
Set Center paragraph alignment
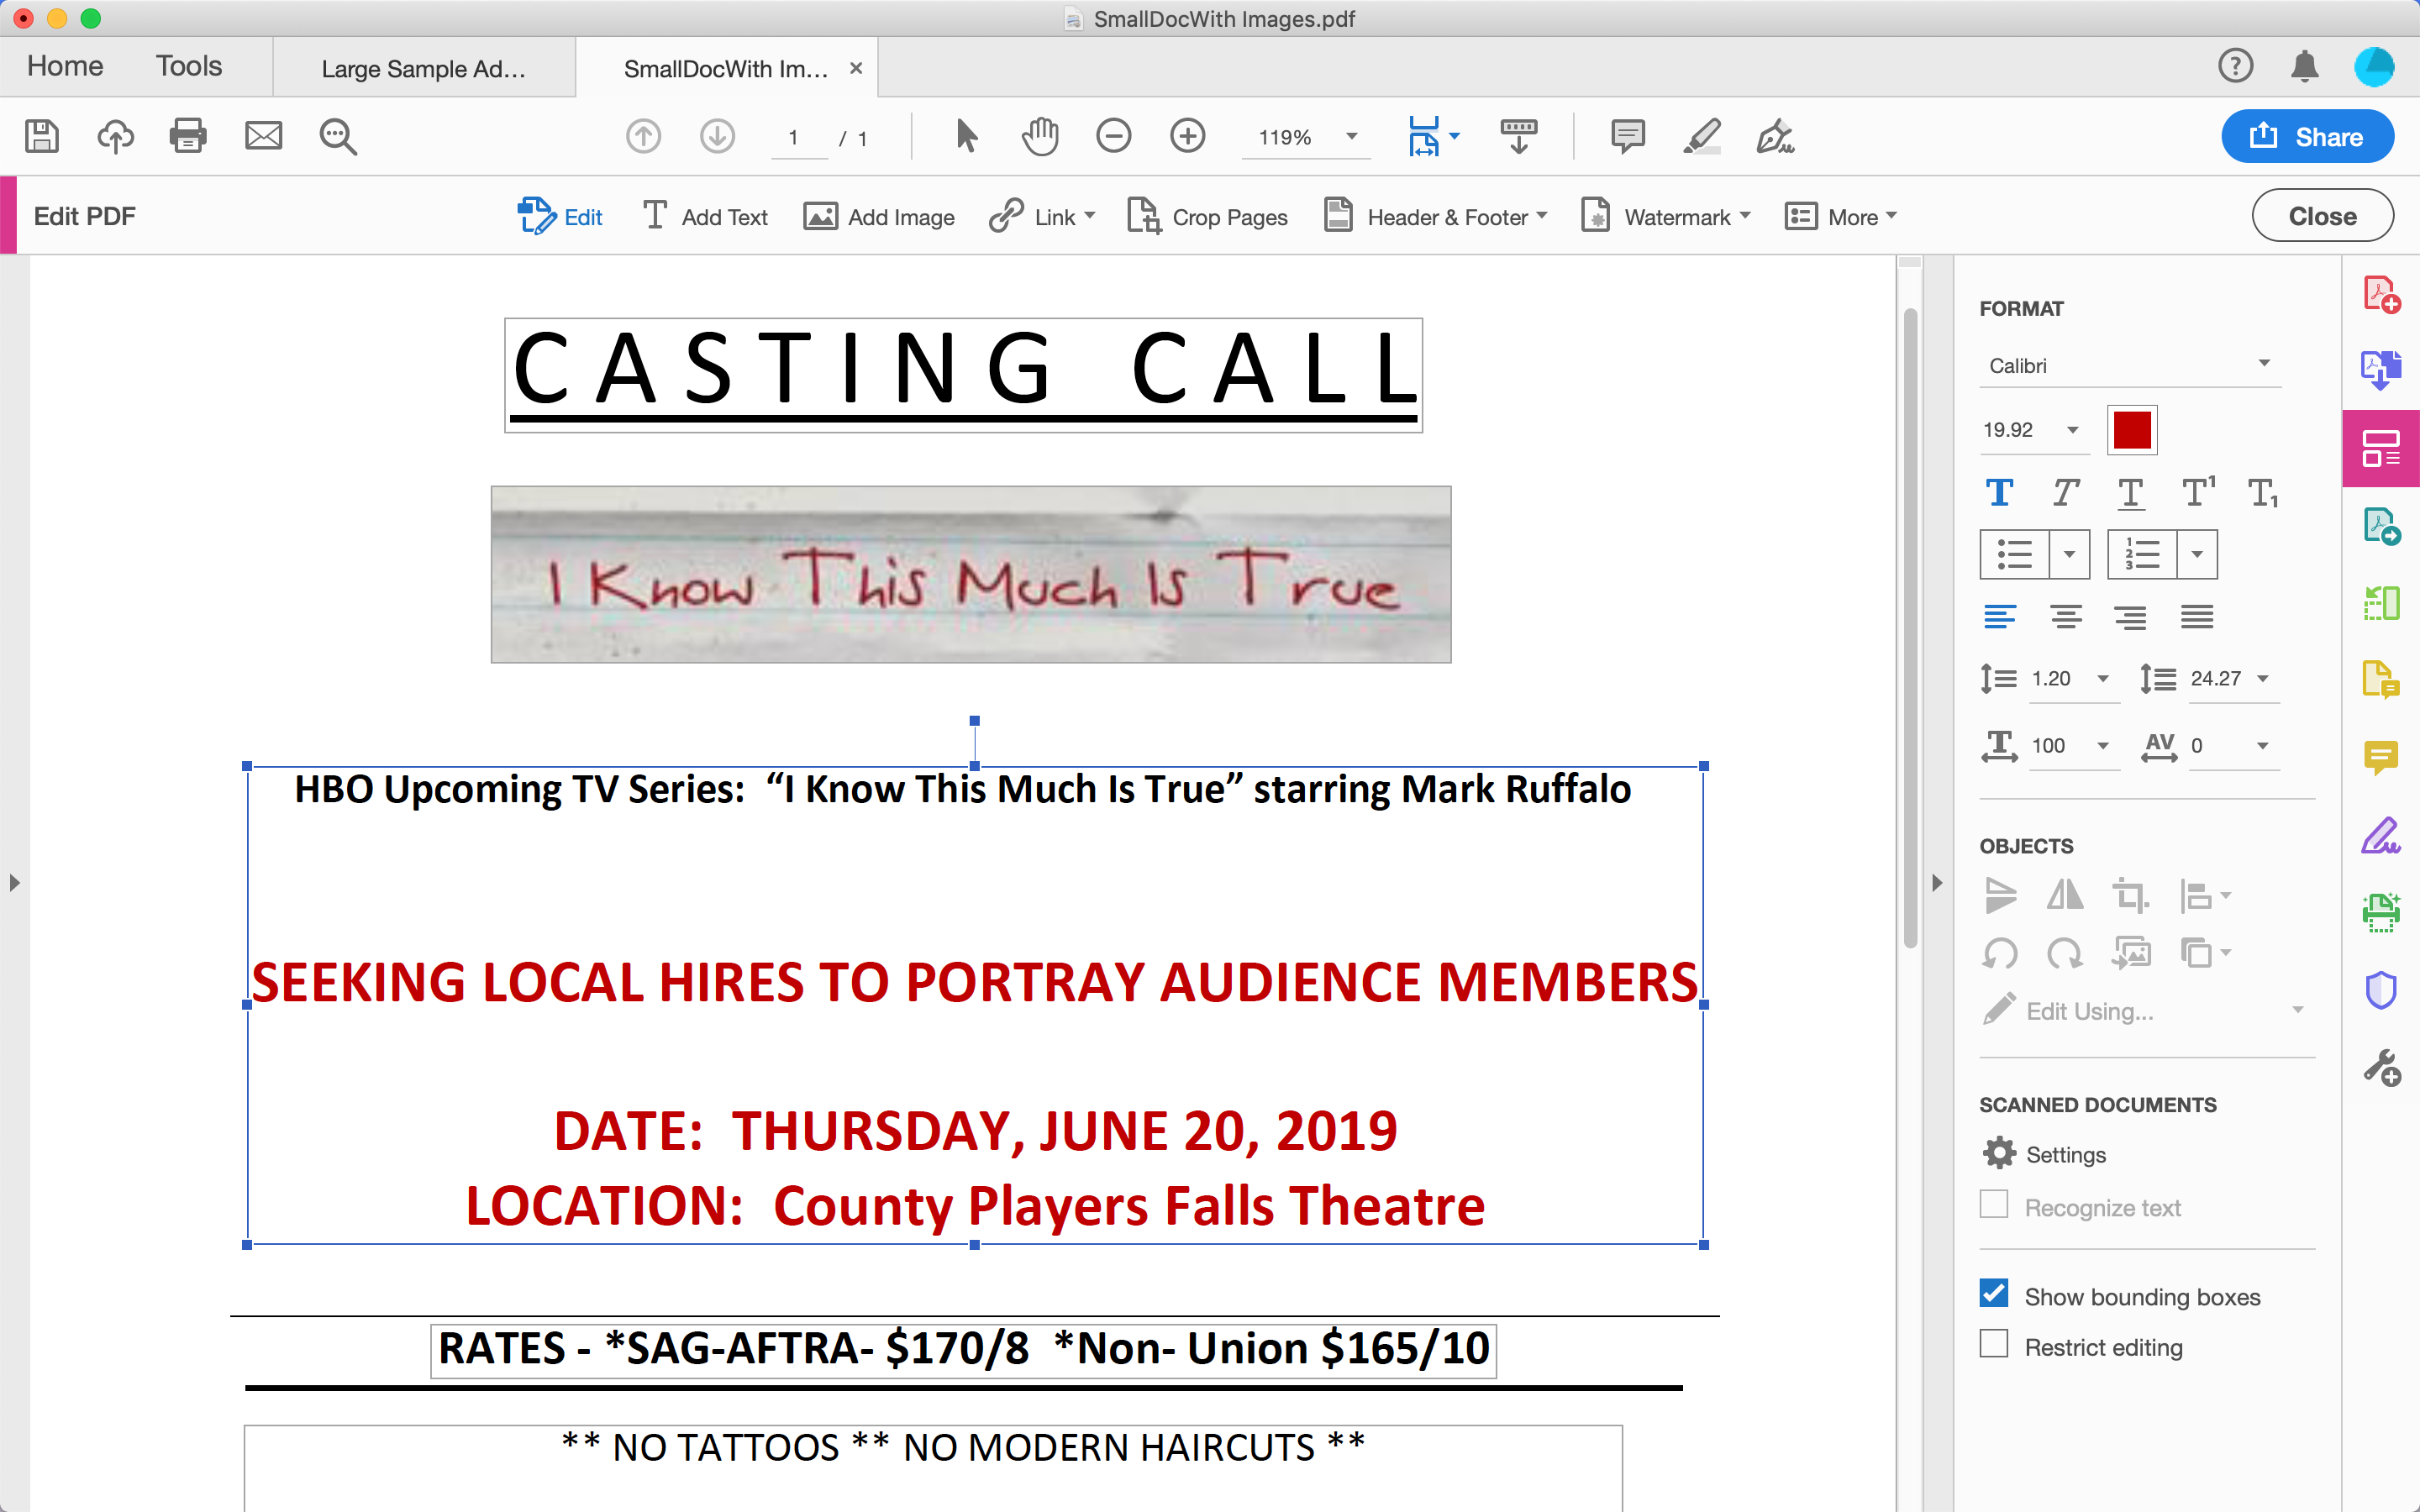[2066, 617]
